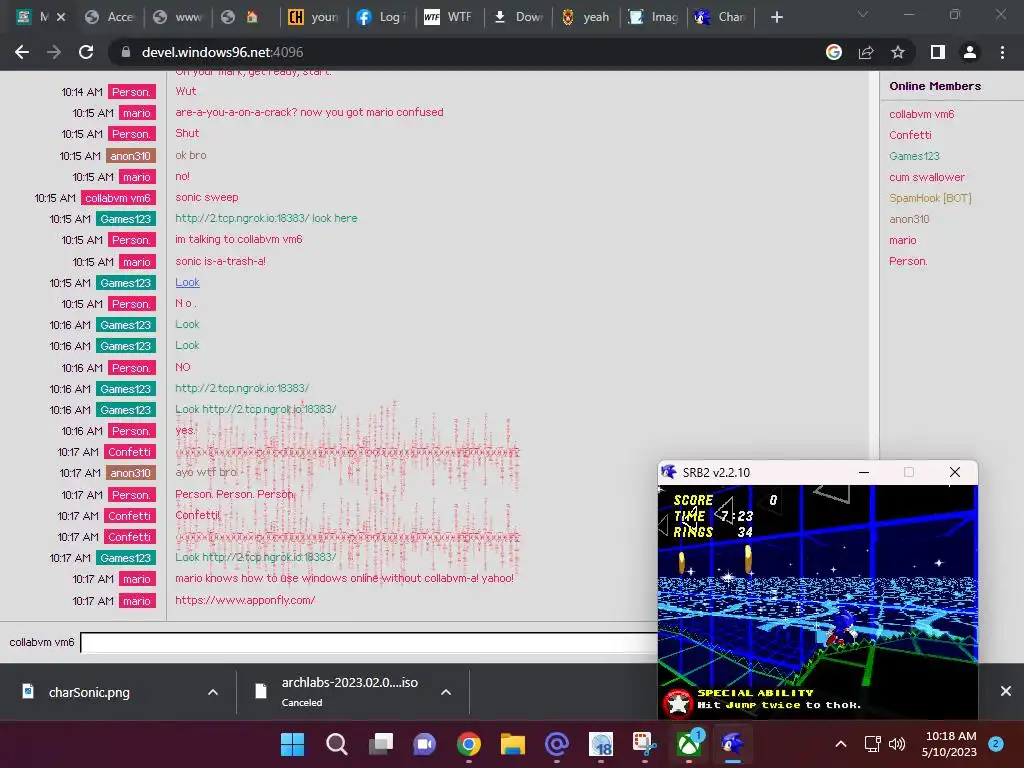Open the volume speaker tray icon
Viewport: 1024px width, 768px height.
(897, 744)
